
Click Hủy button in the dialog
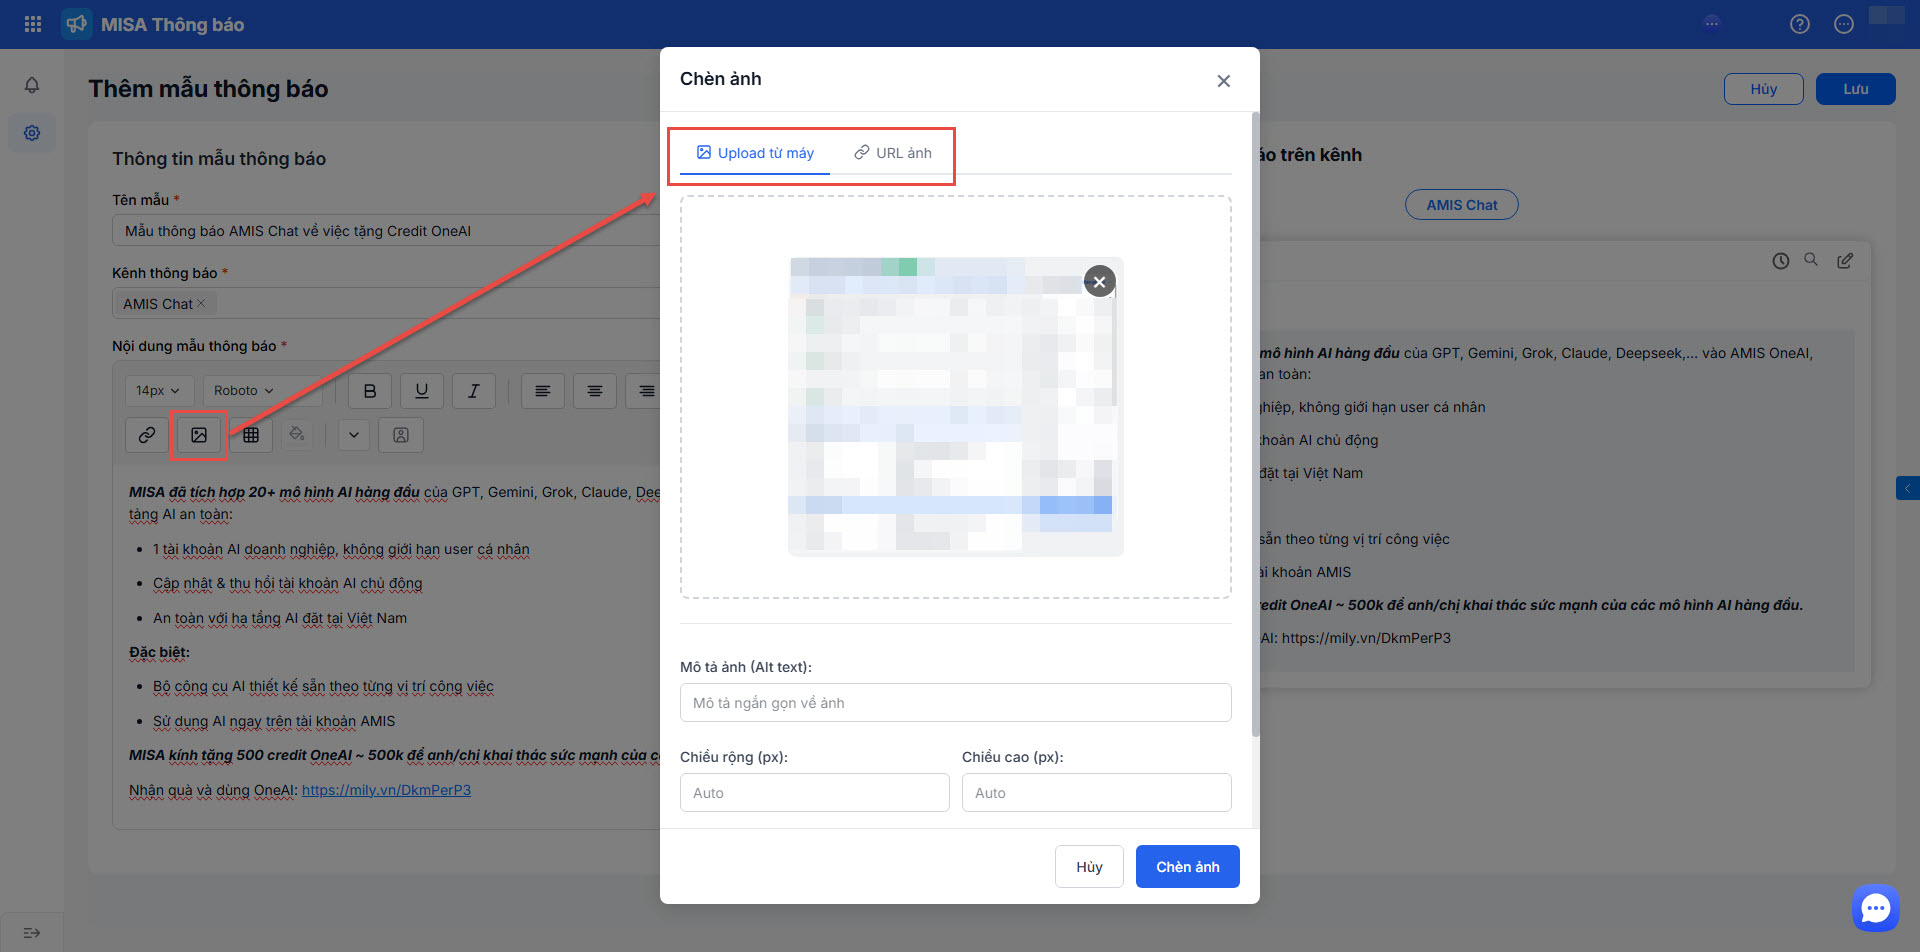pos(1089,867)
